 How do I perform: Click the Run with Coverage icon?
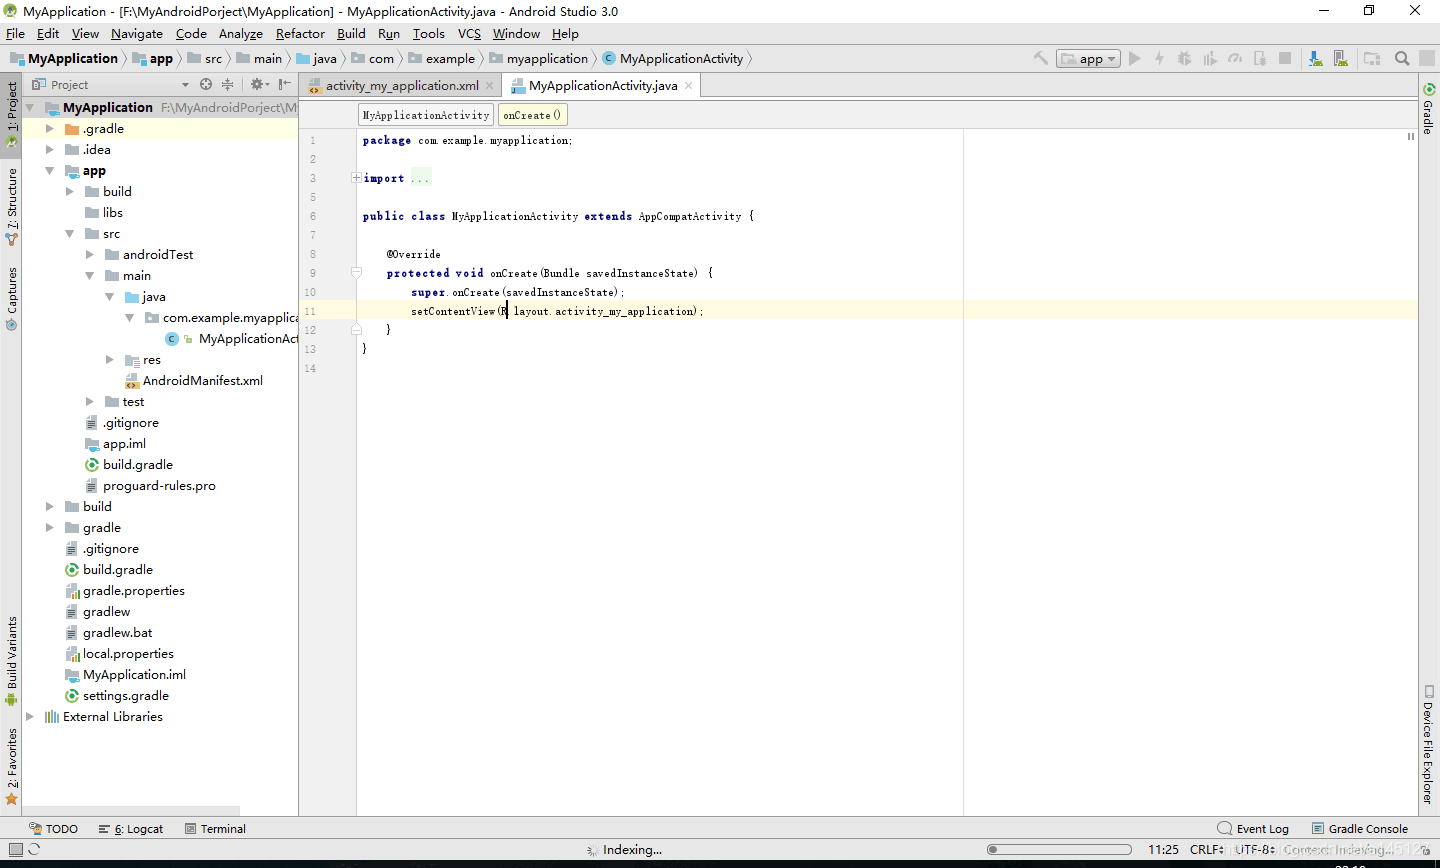pyautogui.click(x=1210, y=58)
